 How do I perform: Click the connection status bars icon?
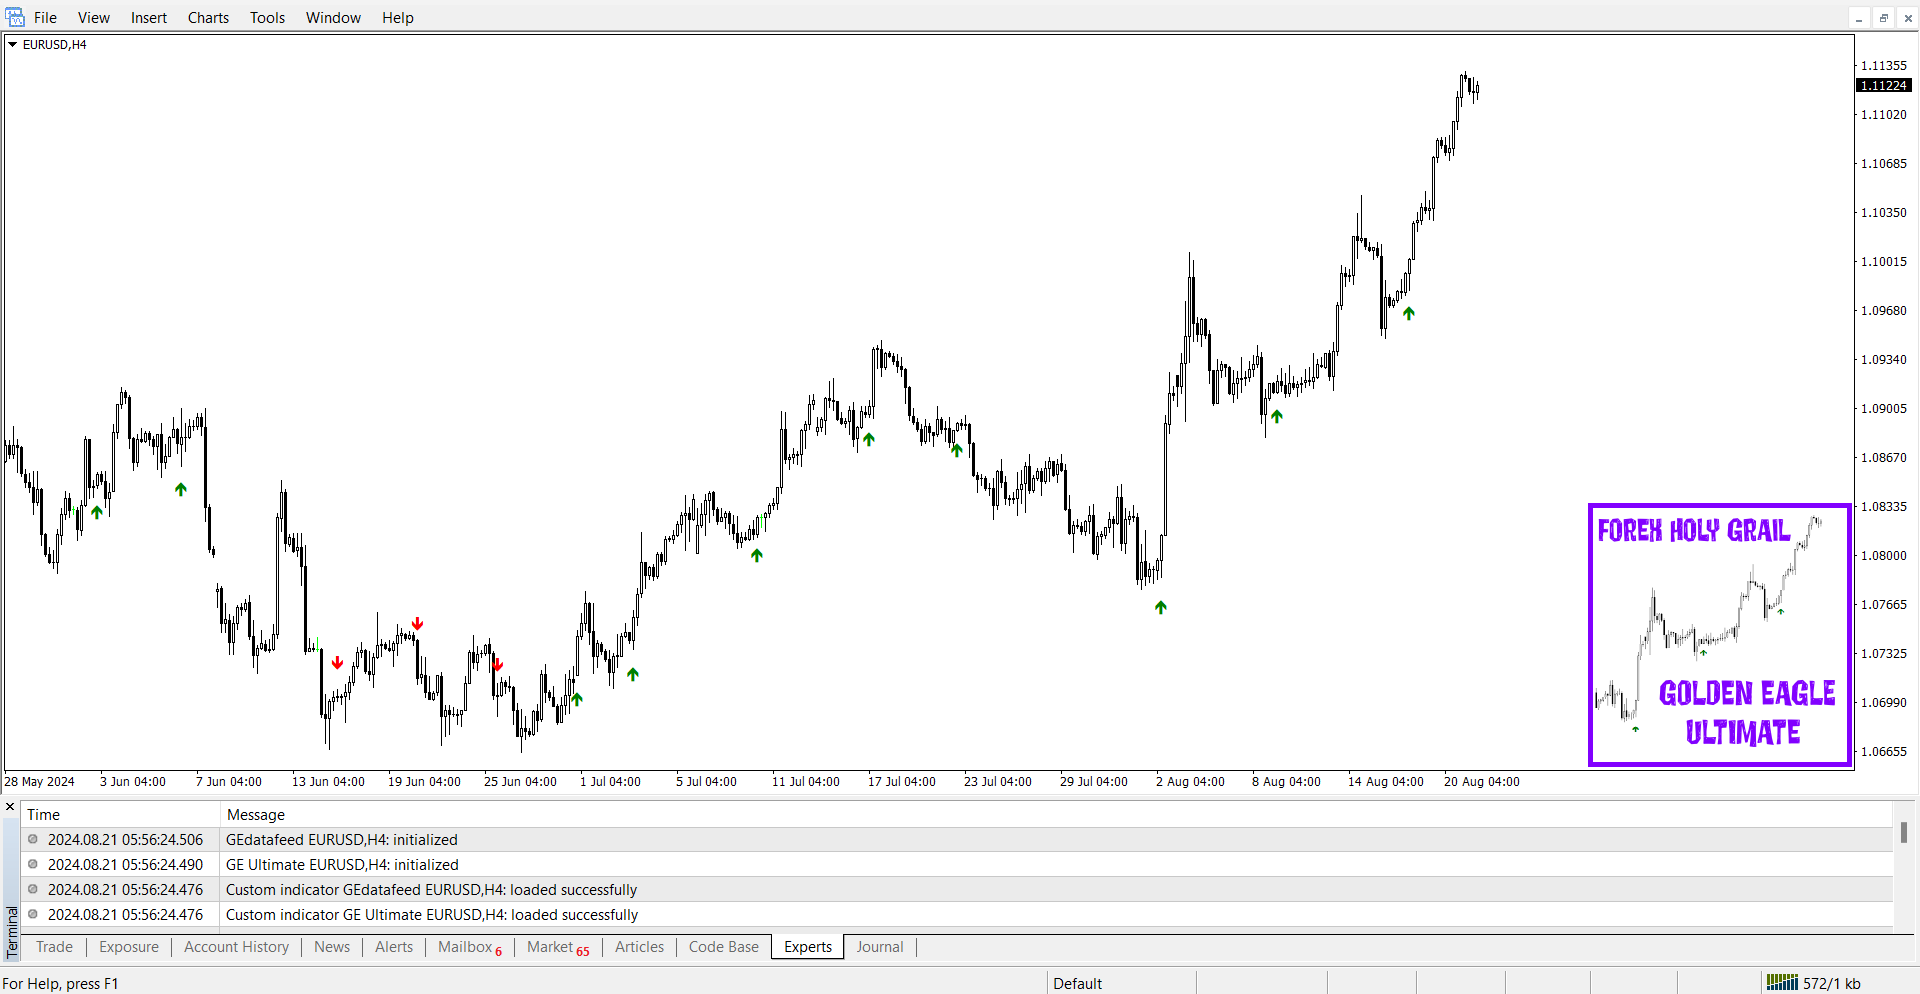[1781, 983]
